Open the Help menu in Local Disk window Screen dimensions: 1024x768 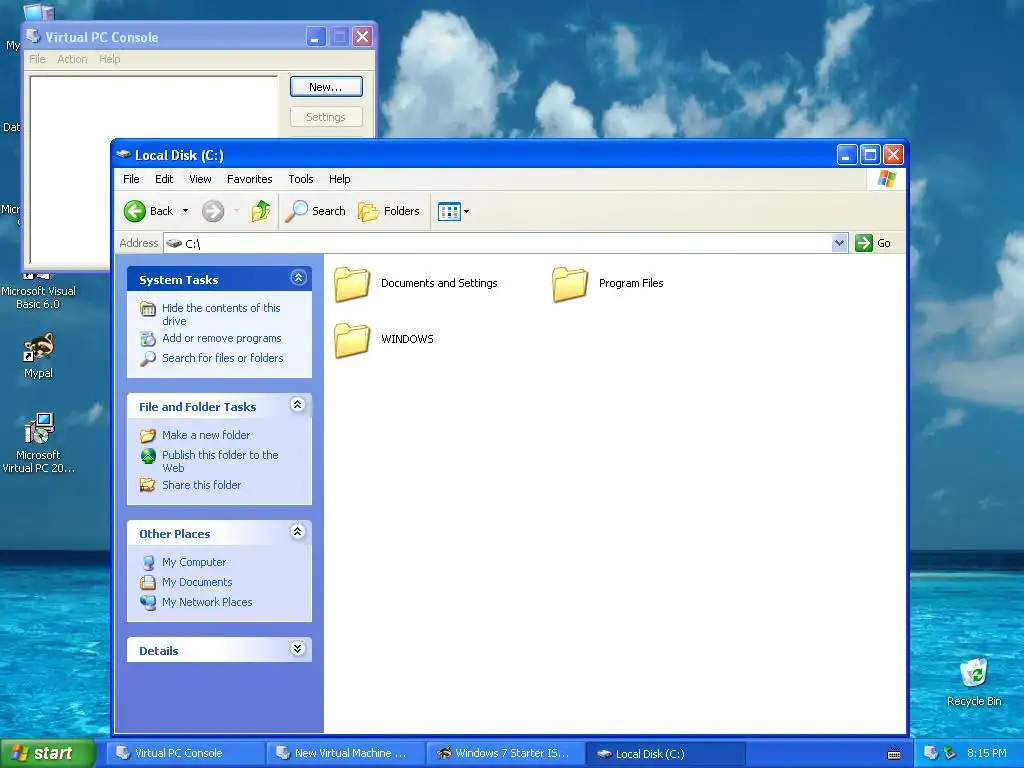click(x=340, y=179)
